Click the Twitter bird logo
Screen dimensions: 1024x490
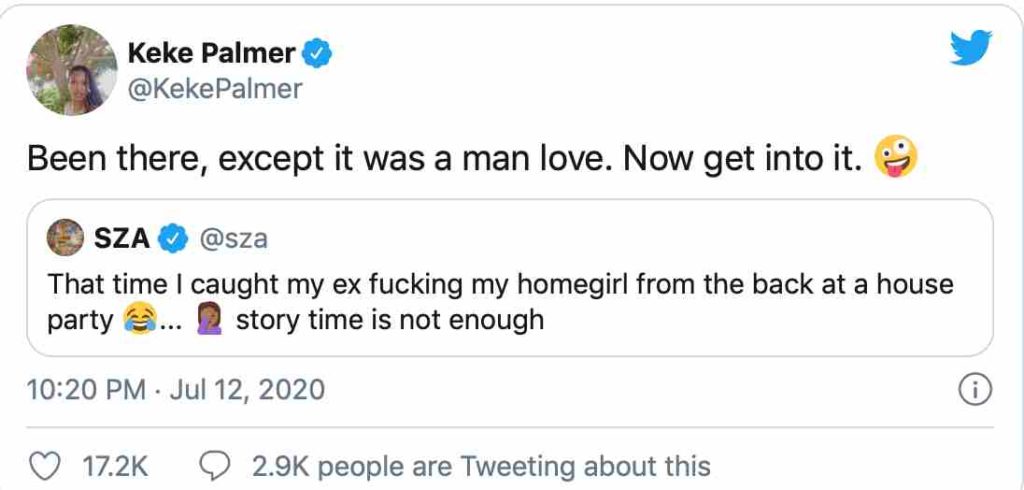pyautogui.click(x=970, y=50)
